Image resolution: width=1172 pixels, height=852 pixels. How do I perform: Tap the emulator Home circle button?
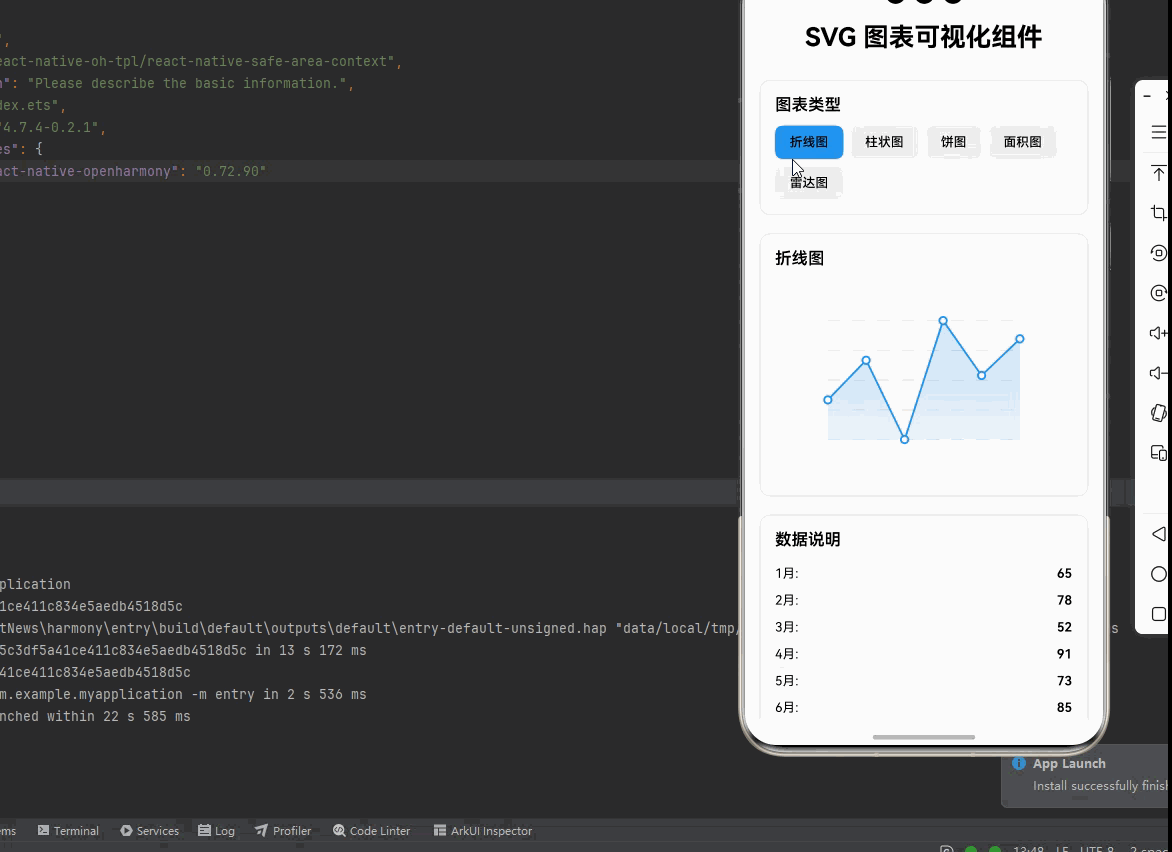click(x=1159, y=574)
